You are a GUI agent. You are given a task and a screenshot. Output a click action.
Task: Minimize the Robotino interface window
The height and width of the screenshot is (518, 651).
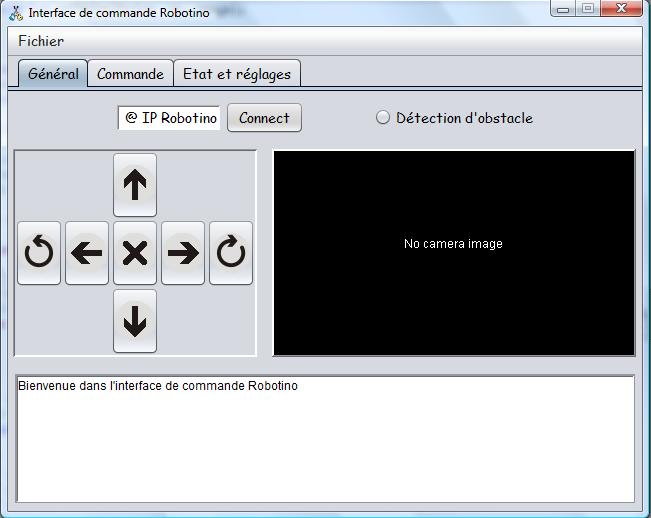(565, 9)
